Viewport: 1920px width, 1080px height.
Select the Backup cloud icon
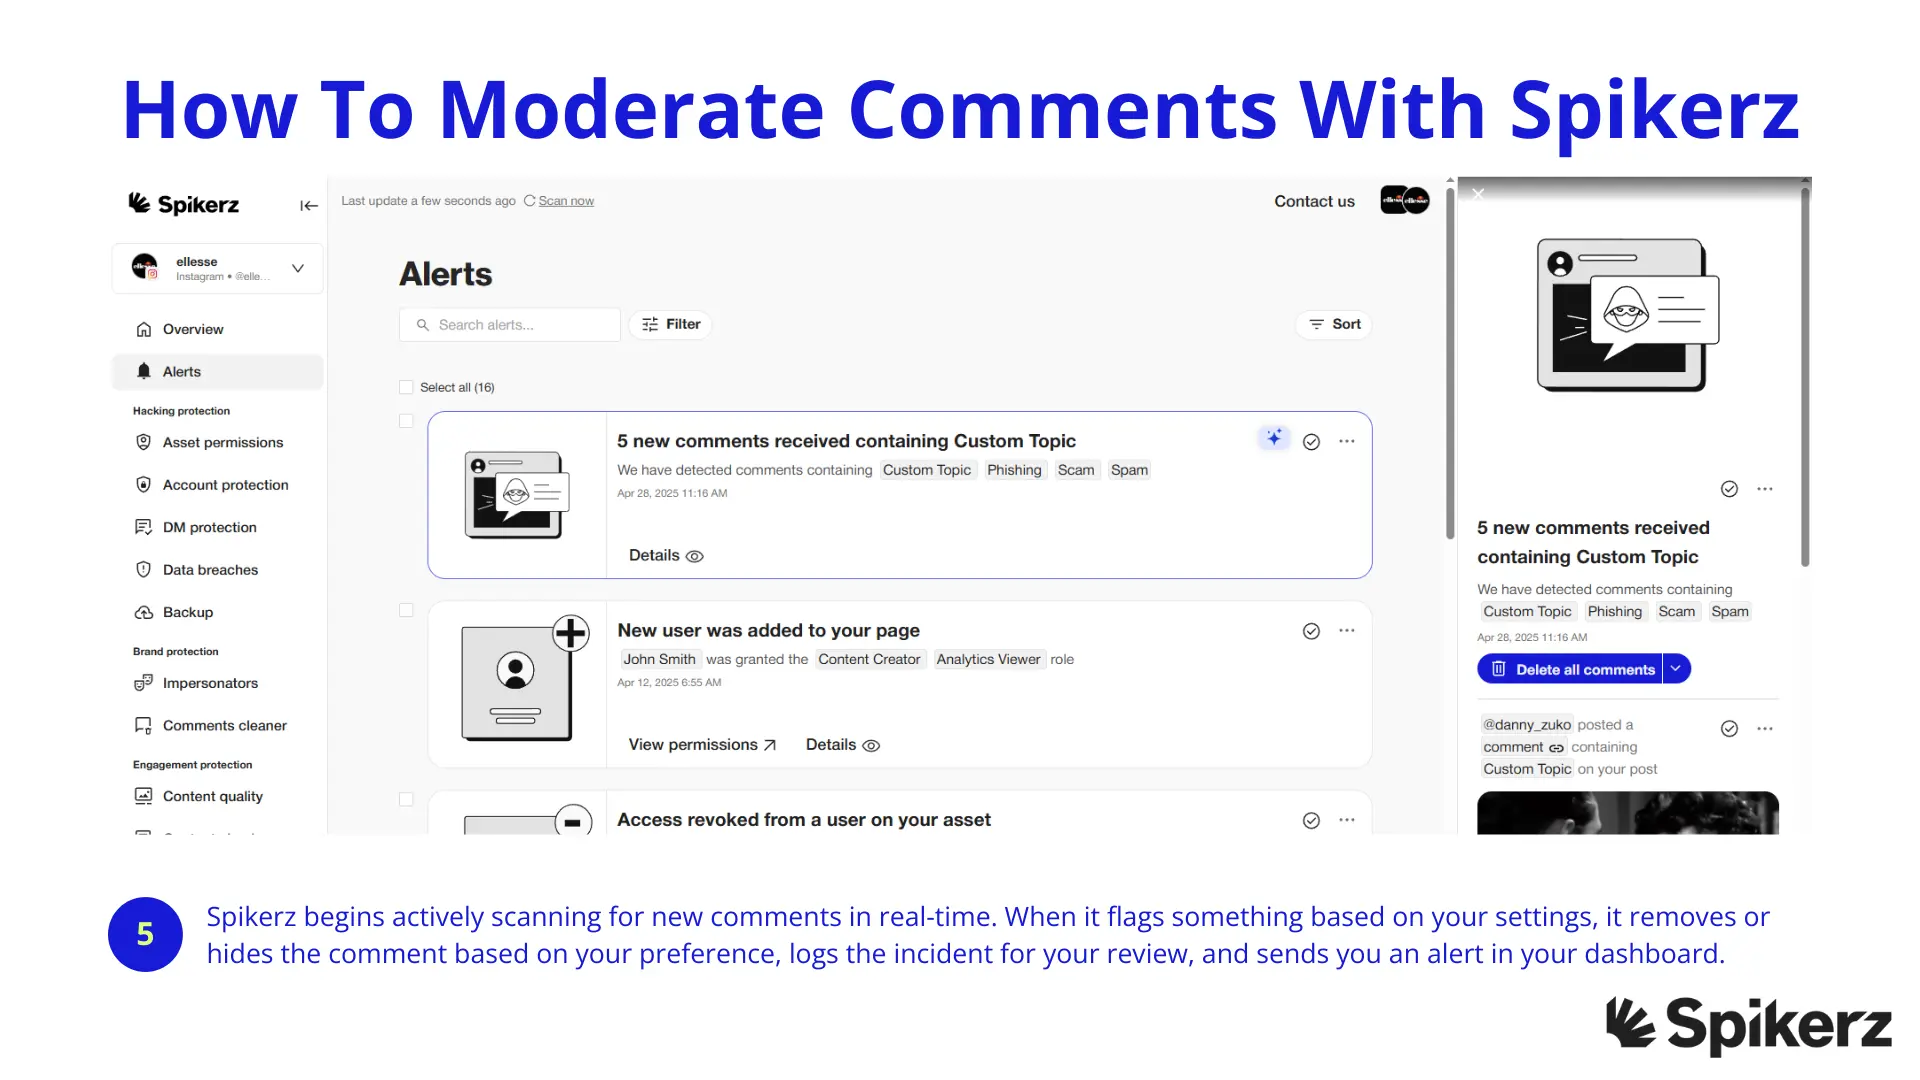tap(143, 612)
